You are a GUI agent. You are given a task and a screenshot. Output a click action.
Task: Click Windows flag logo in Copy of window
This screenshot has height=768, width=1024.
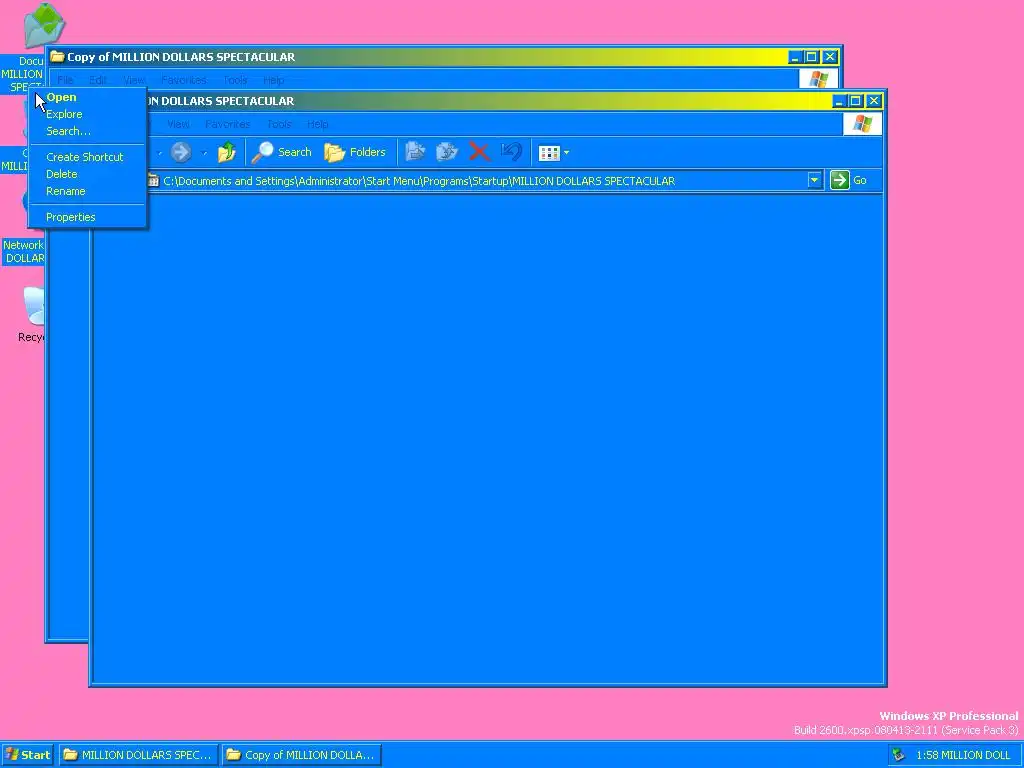tap(818, 80)
